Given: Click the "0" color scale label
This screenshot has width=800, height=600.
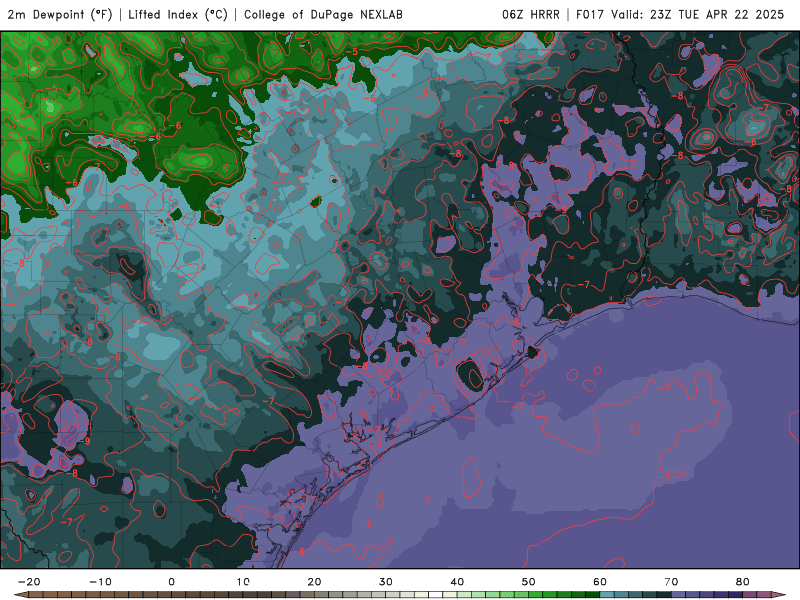Looking at the screenshot, I should (171, 582).
